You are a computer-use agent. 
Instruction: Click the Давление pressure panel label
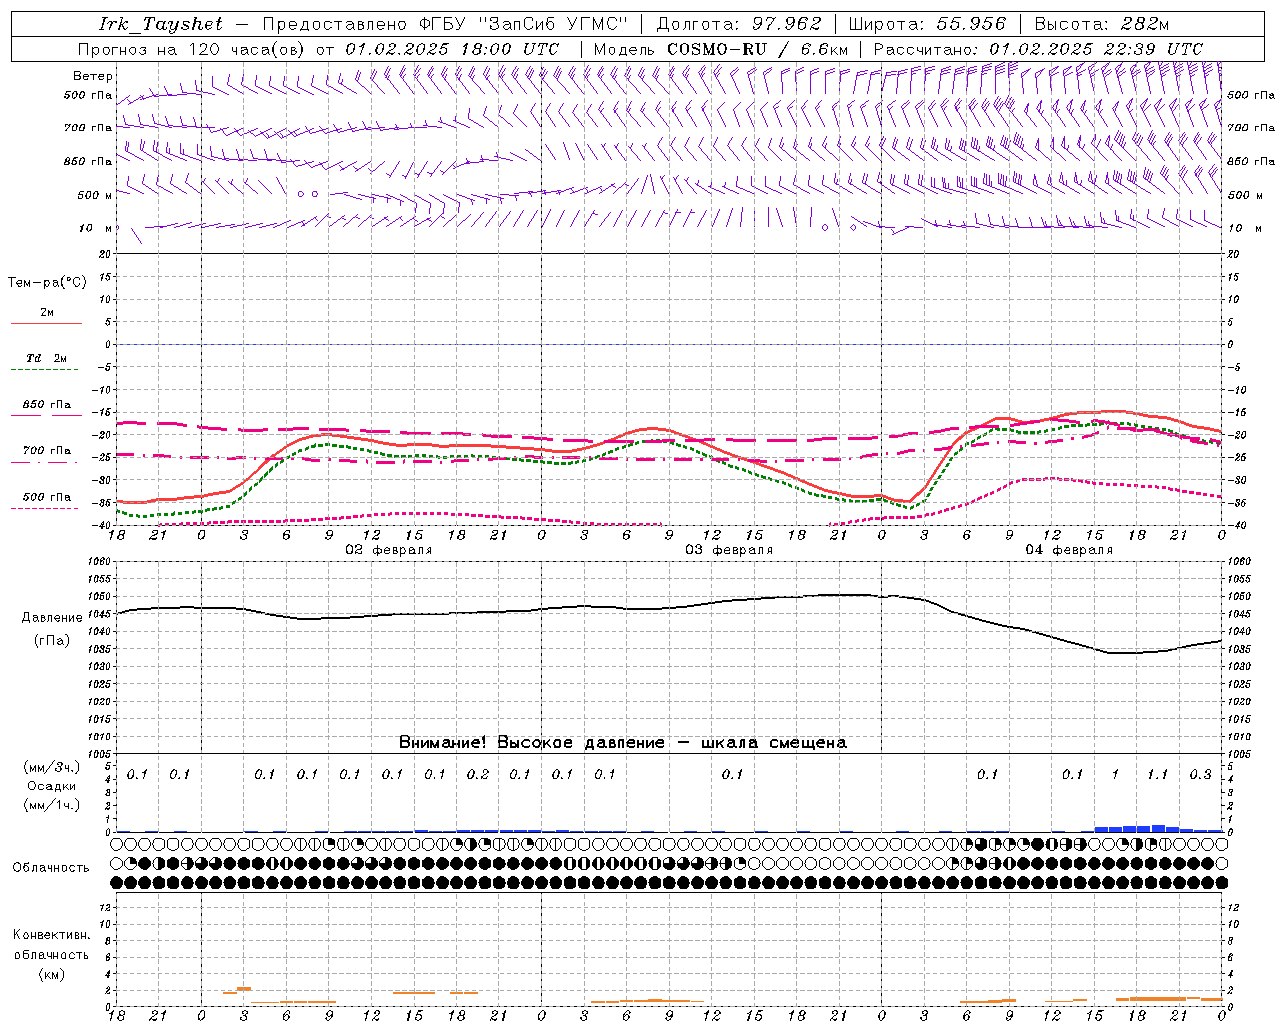coord(52,618)
